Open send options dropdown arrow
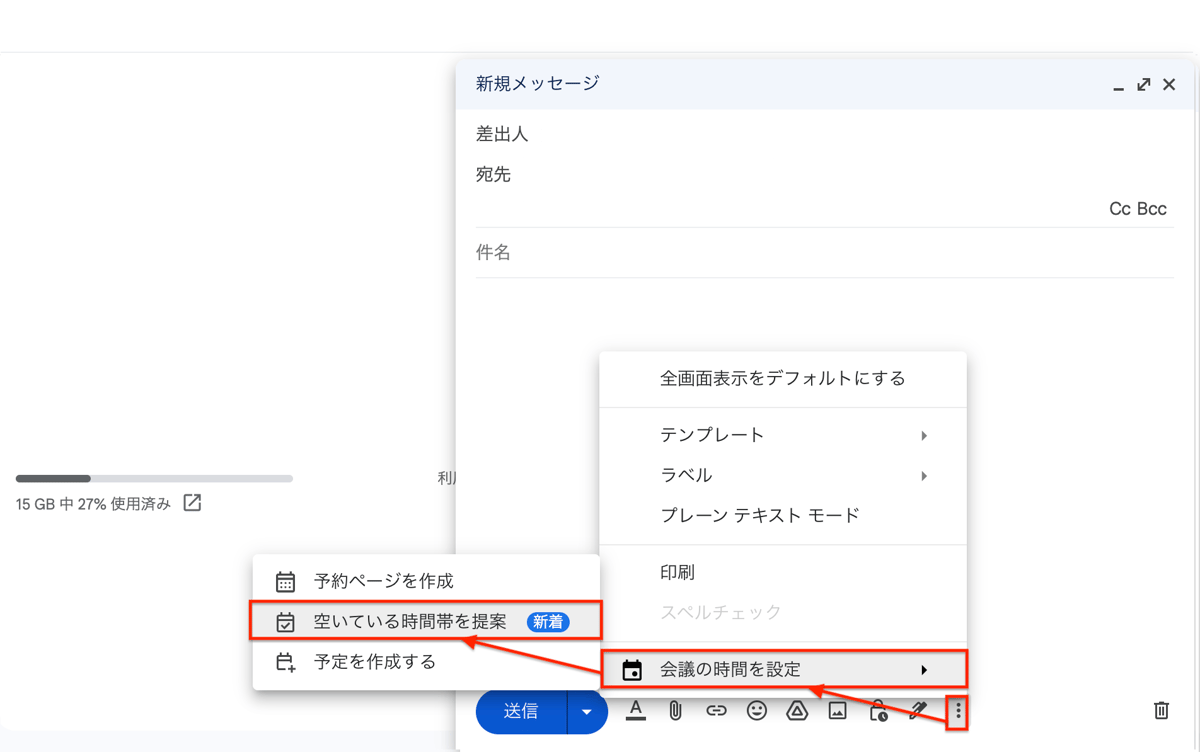This screenshot has width=1200, height=752. coord(587,712)
